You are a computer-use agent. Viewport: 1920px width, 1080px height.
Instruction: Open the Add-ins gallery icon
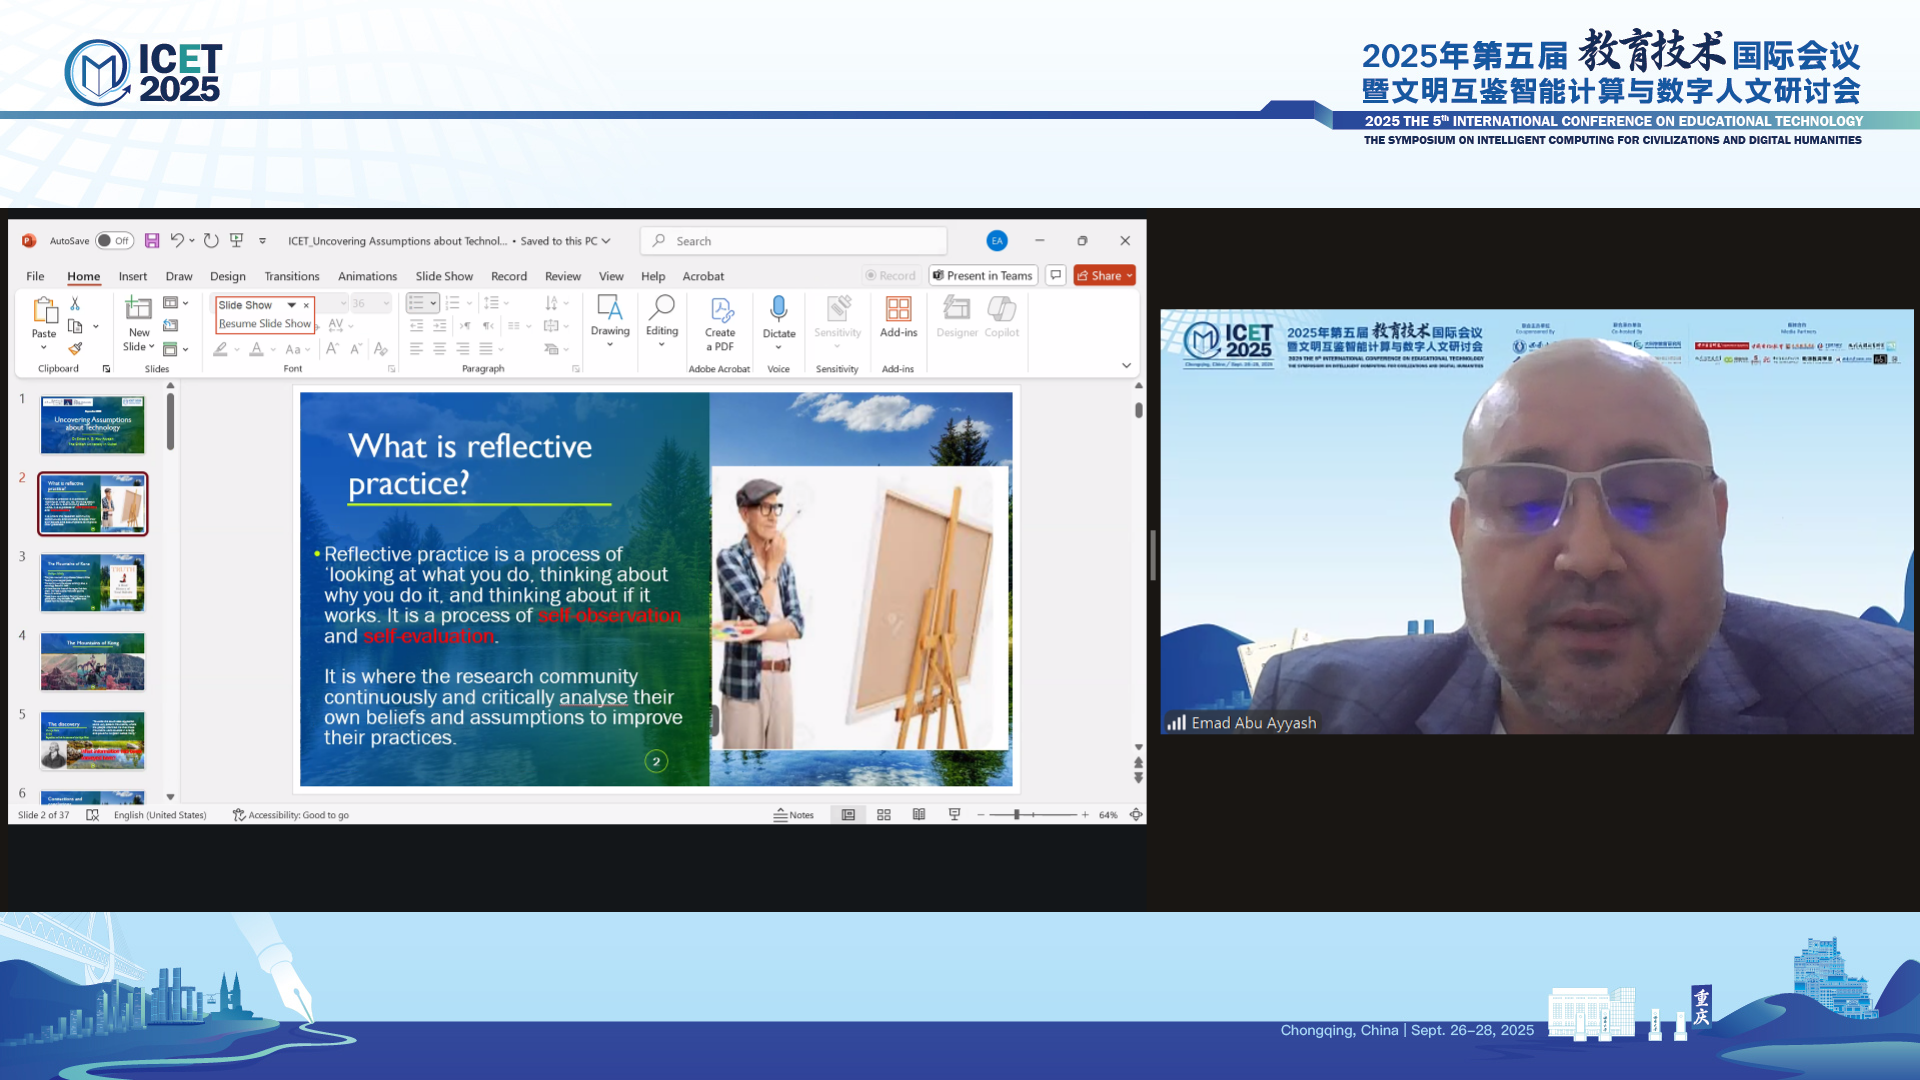click(898, 309)
